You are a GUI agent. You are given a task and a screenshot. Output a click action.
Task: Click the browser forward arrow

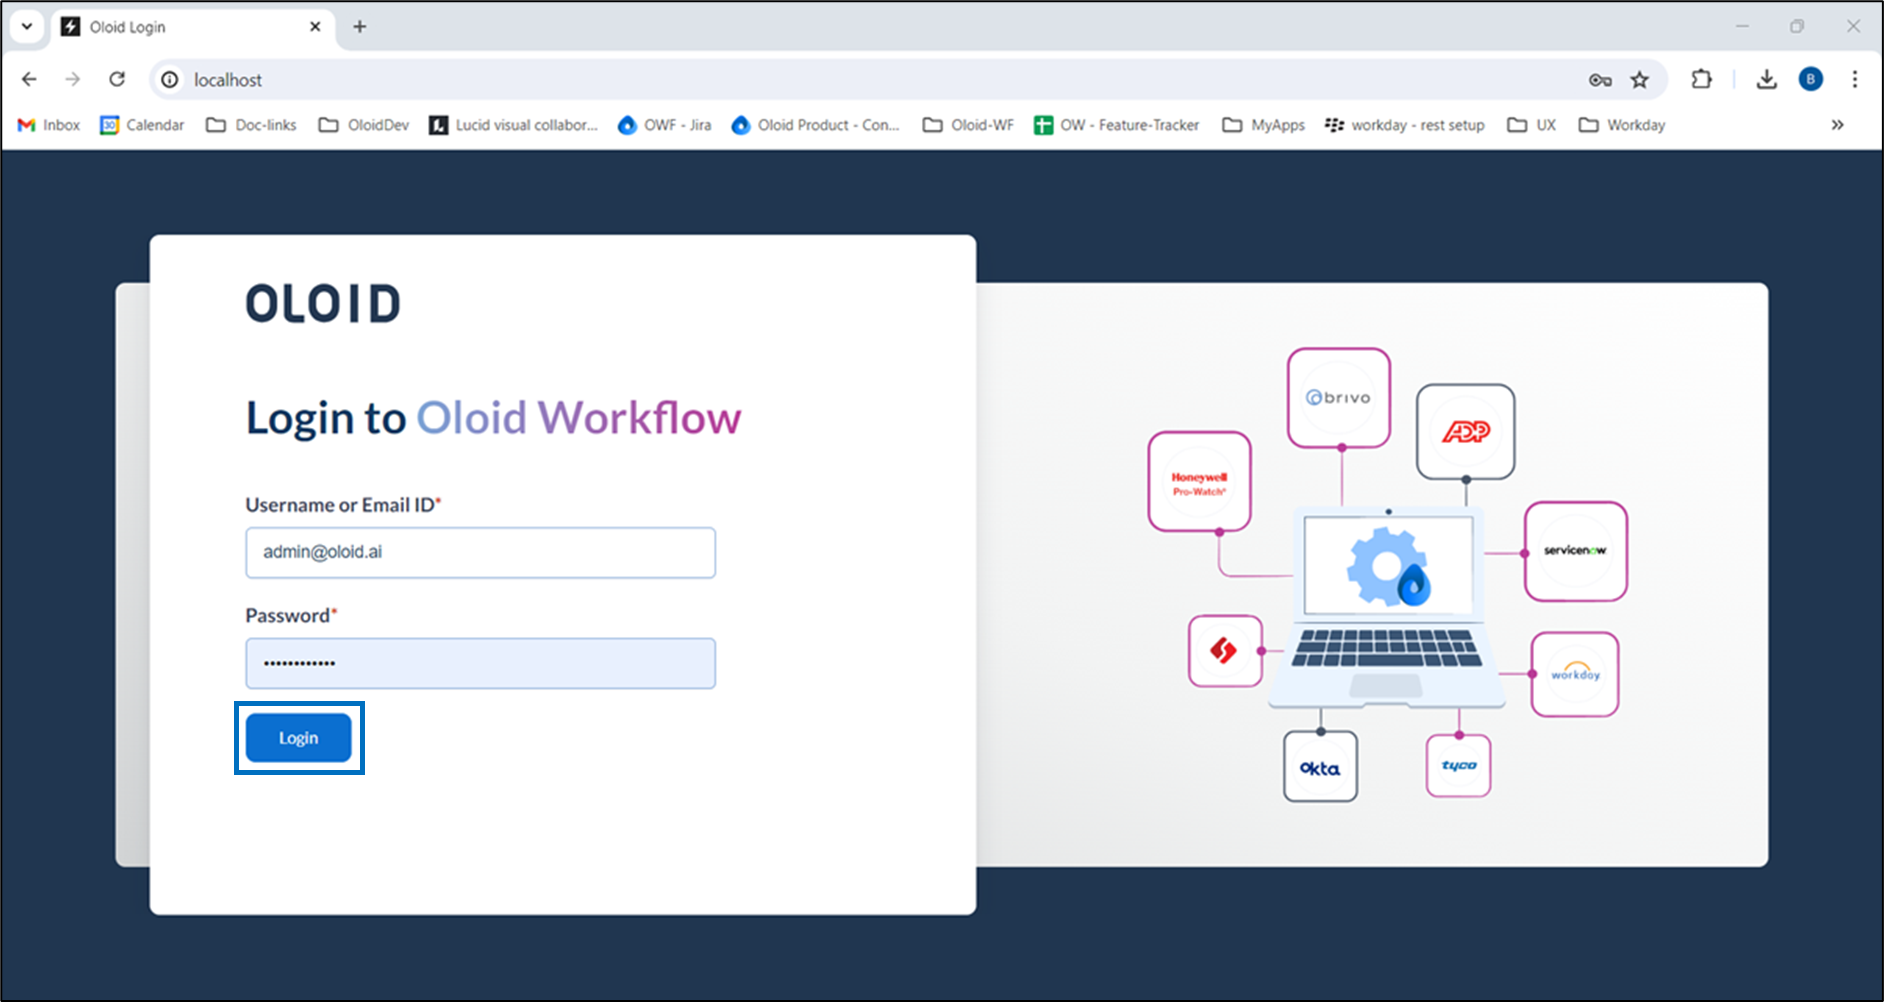click(73, 79)
